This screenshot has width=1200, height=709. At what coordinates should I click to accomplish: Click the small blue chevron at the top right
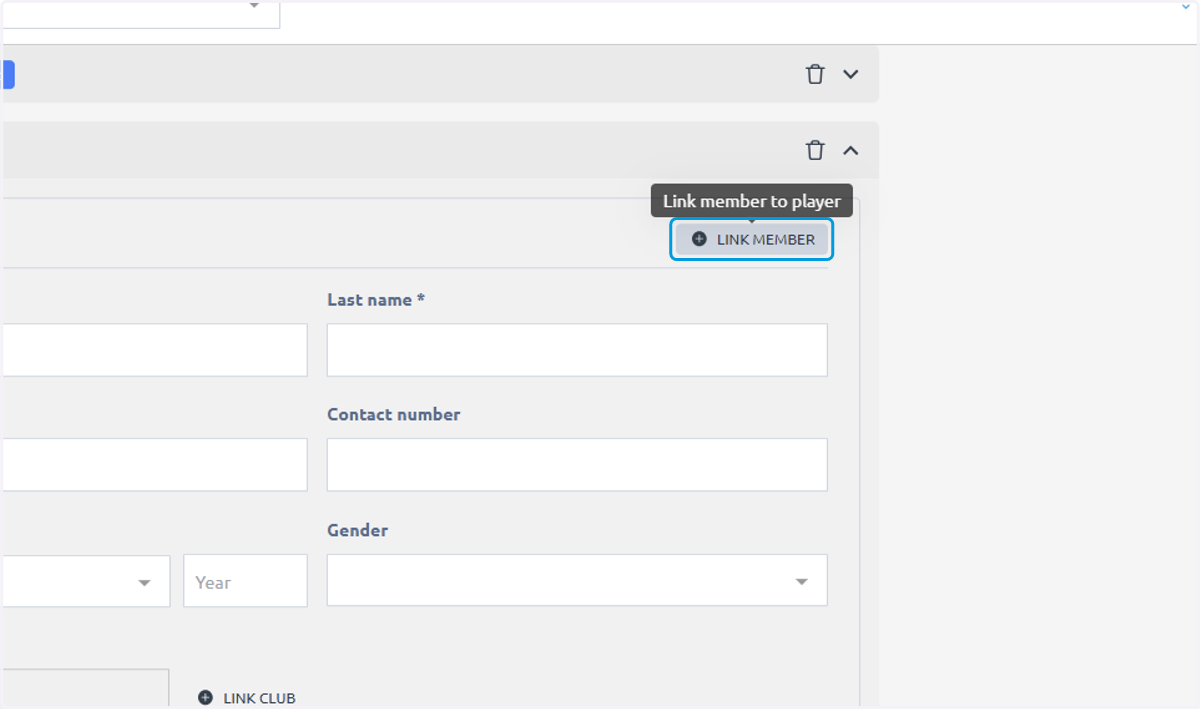click(1186, 6)
